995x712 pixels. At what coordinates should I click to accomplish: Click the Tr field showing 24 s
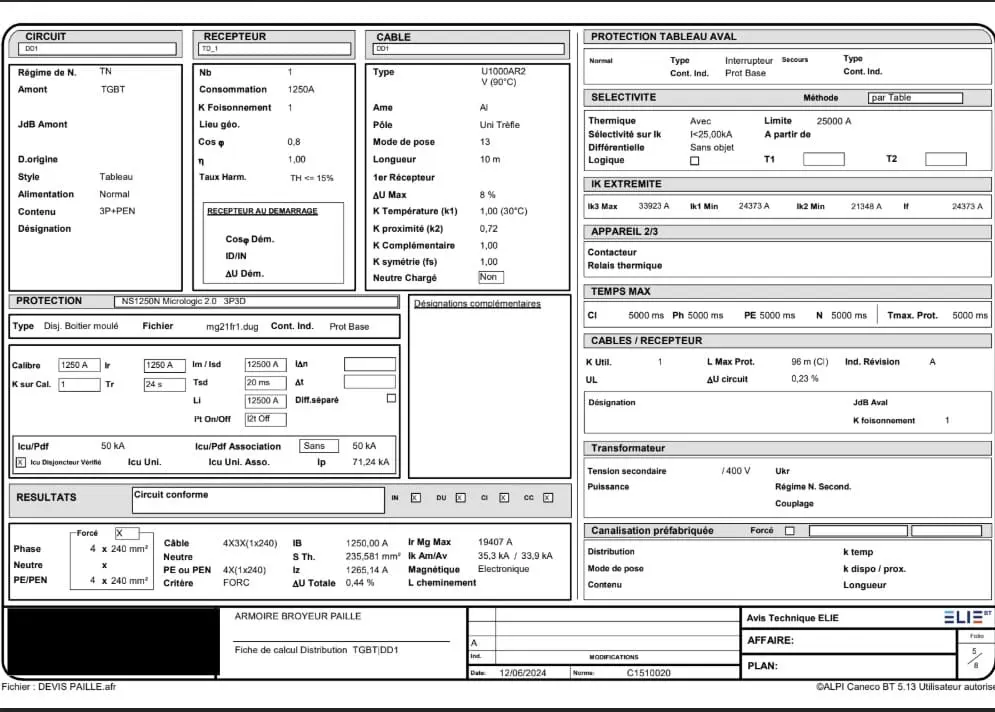click(x=164, y=385)
